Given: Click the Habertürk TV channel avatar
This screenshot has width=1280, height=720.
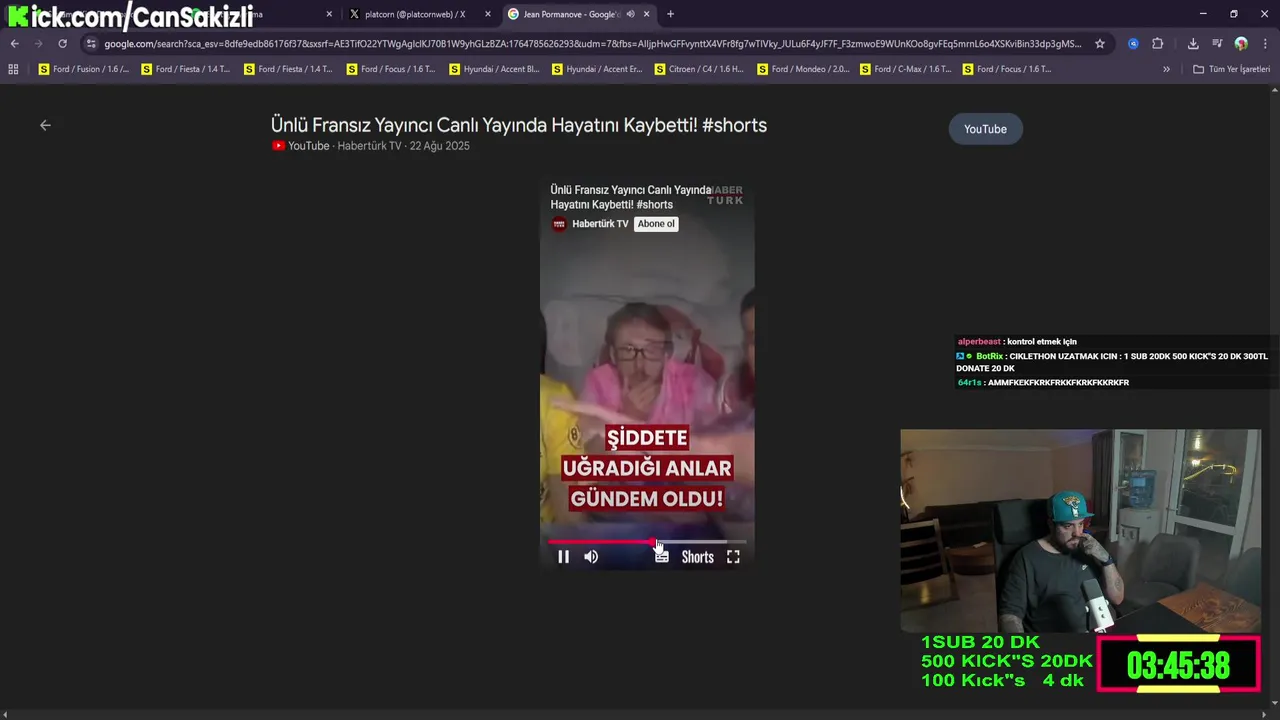Looking at the screenshot, I should (x=559, y=224).
